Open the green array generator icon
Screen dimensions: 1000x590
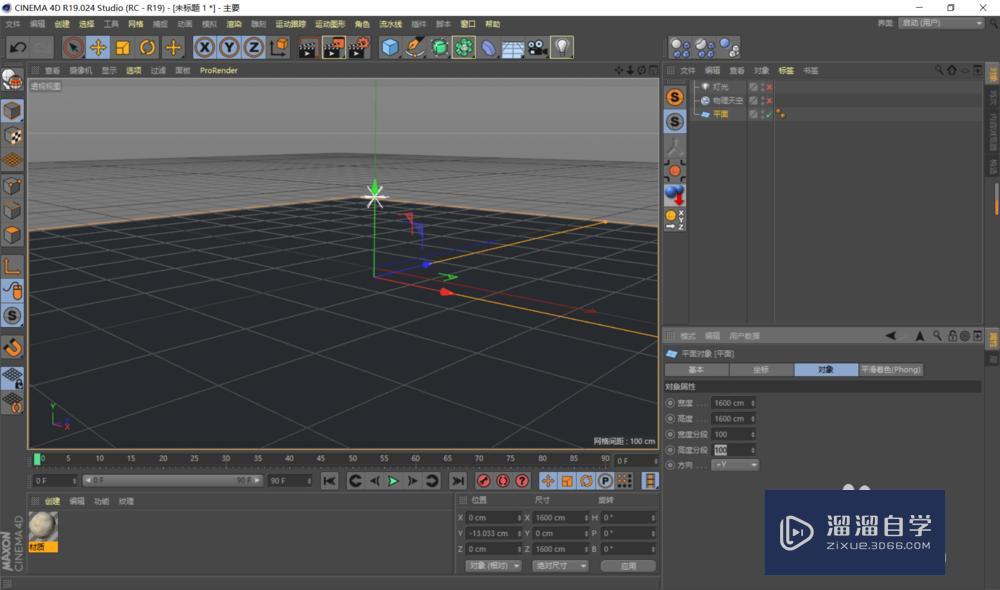pyautogui.click(x=464, y=47)
